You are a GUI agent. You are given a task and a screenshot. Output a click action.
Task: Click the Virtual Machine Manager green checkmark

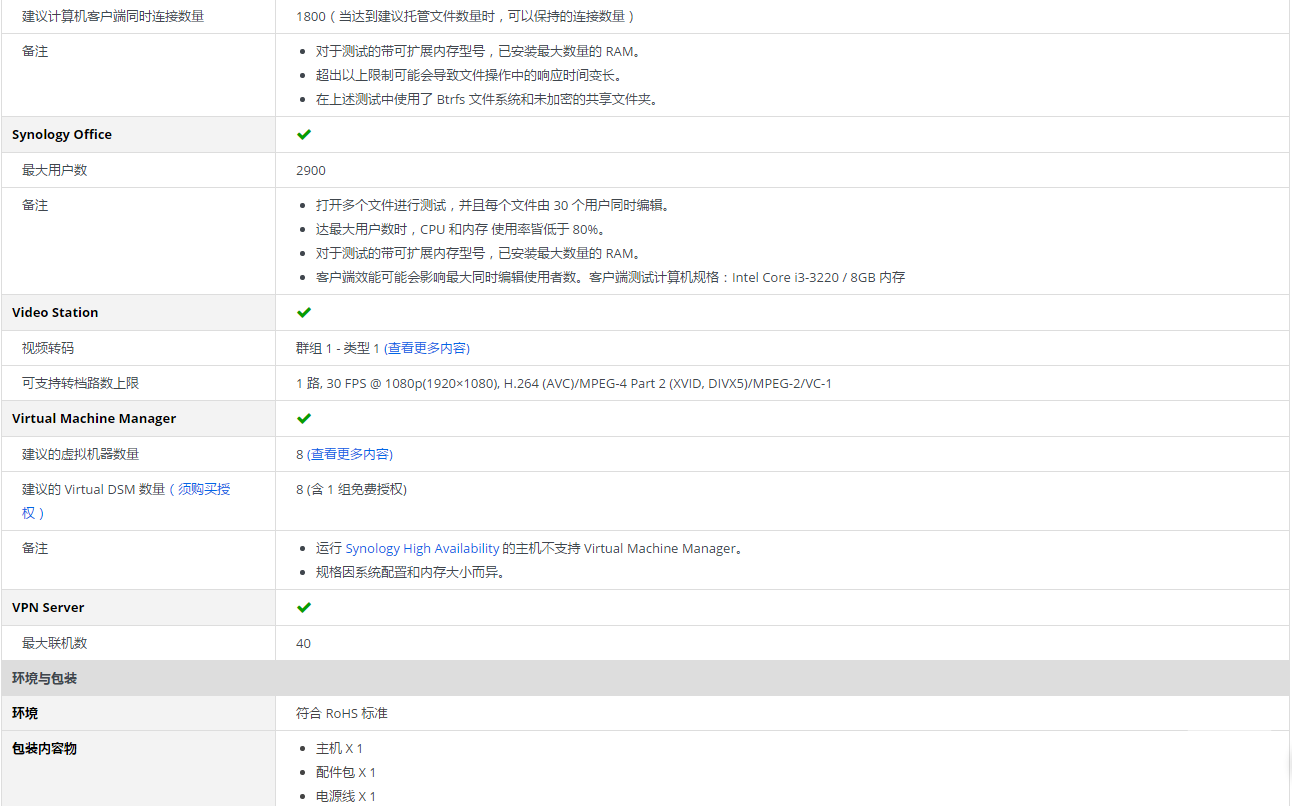click(304, 418)
